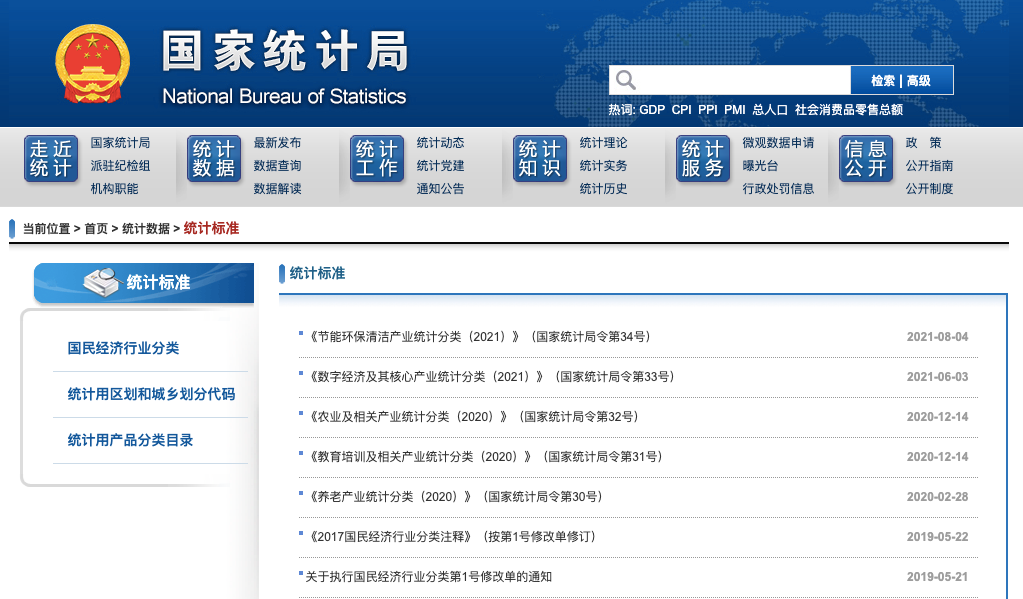Click date 2019-05-22
The height and width of the screenshot is (599, 1023).
click(x=938, y=536)
